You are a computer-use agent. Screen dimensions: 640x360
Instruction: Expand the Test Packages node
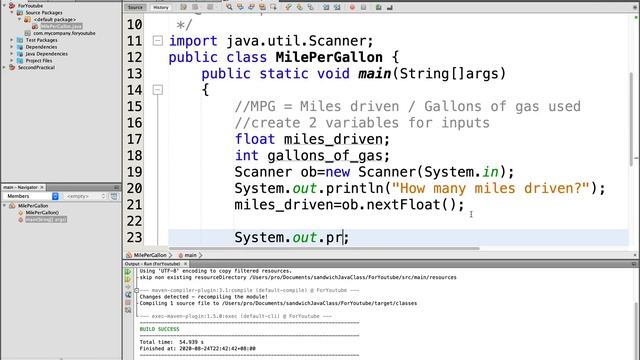click(x=12, y=40)
